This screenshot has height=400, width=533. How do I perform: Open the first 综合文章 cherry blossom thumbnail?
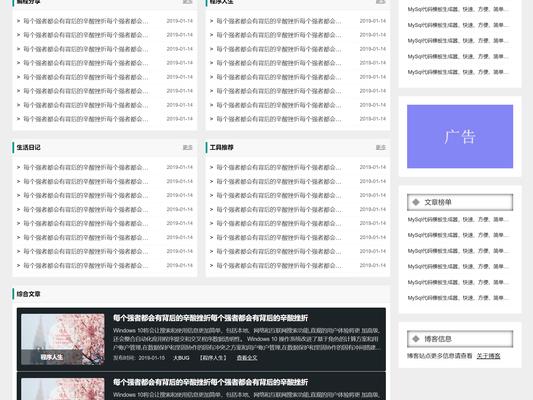click(63, 339)
